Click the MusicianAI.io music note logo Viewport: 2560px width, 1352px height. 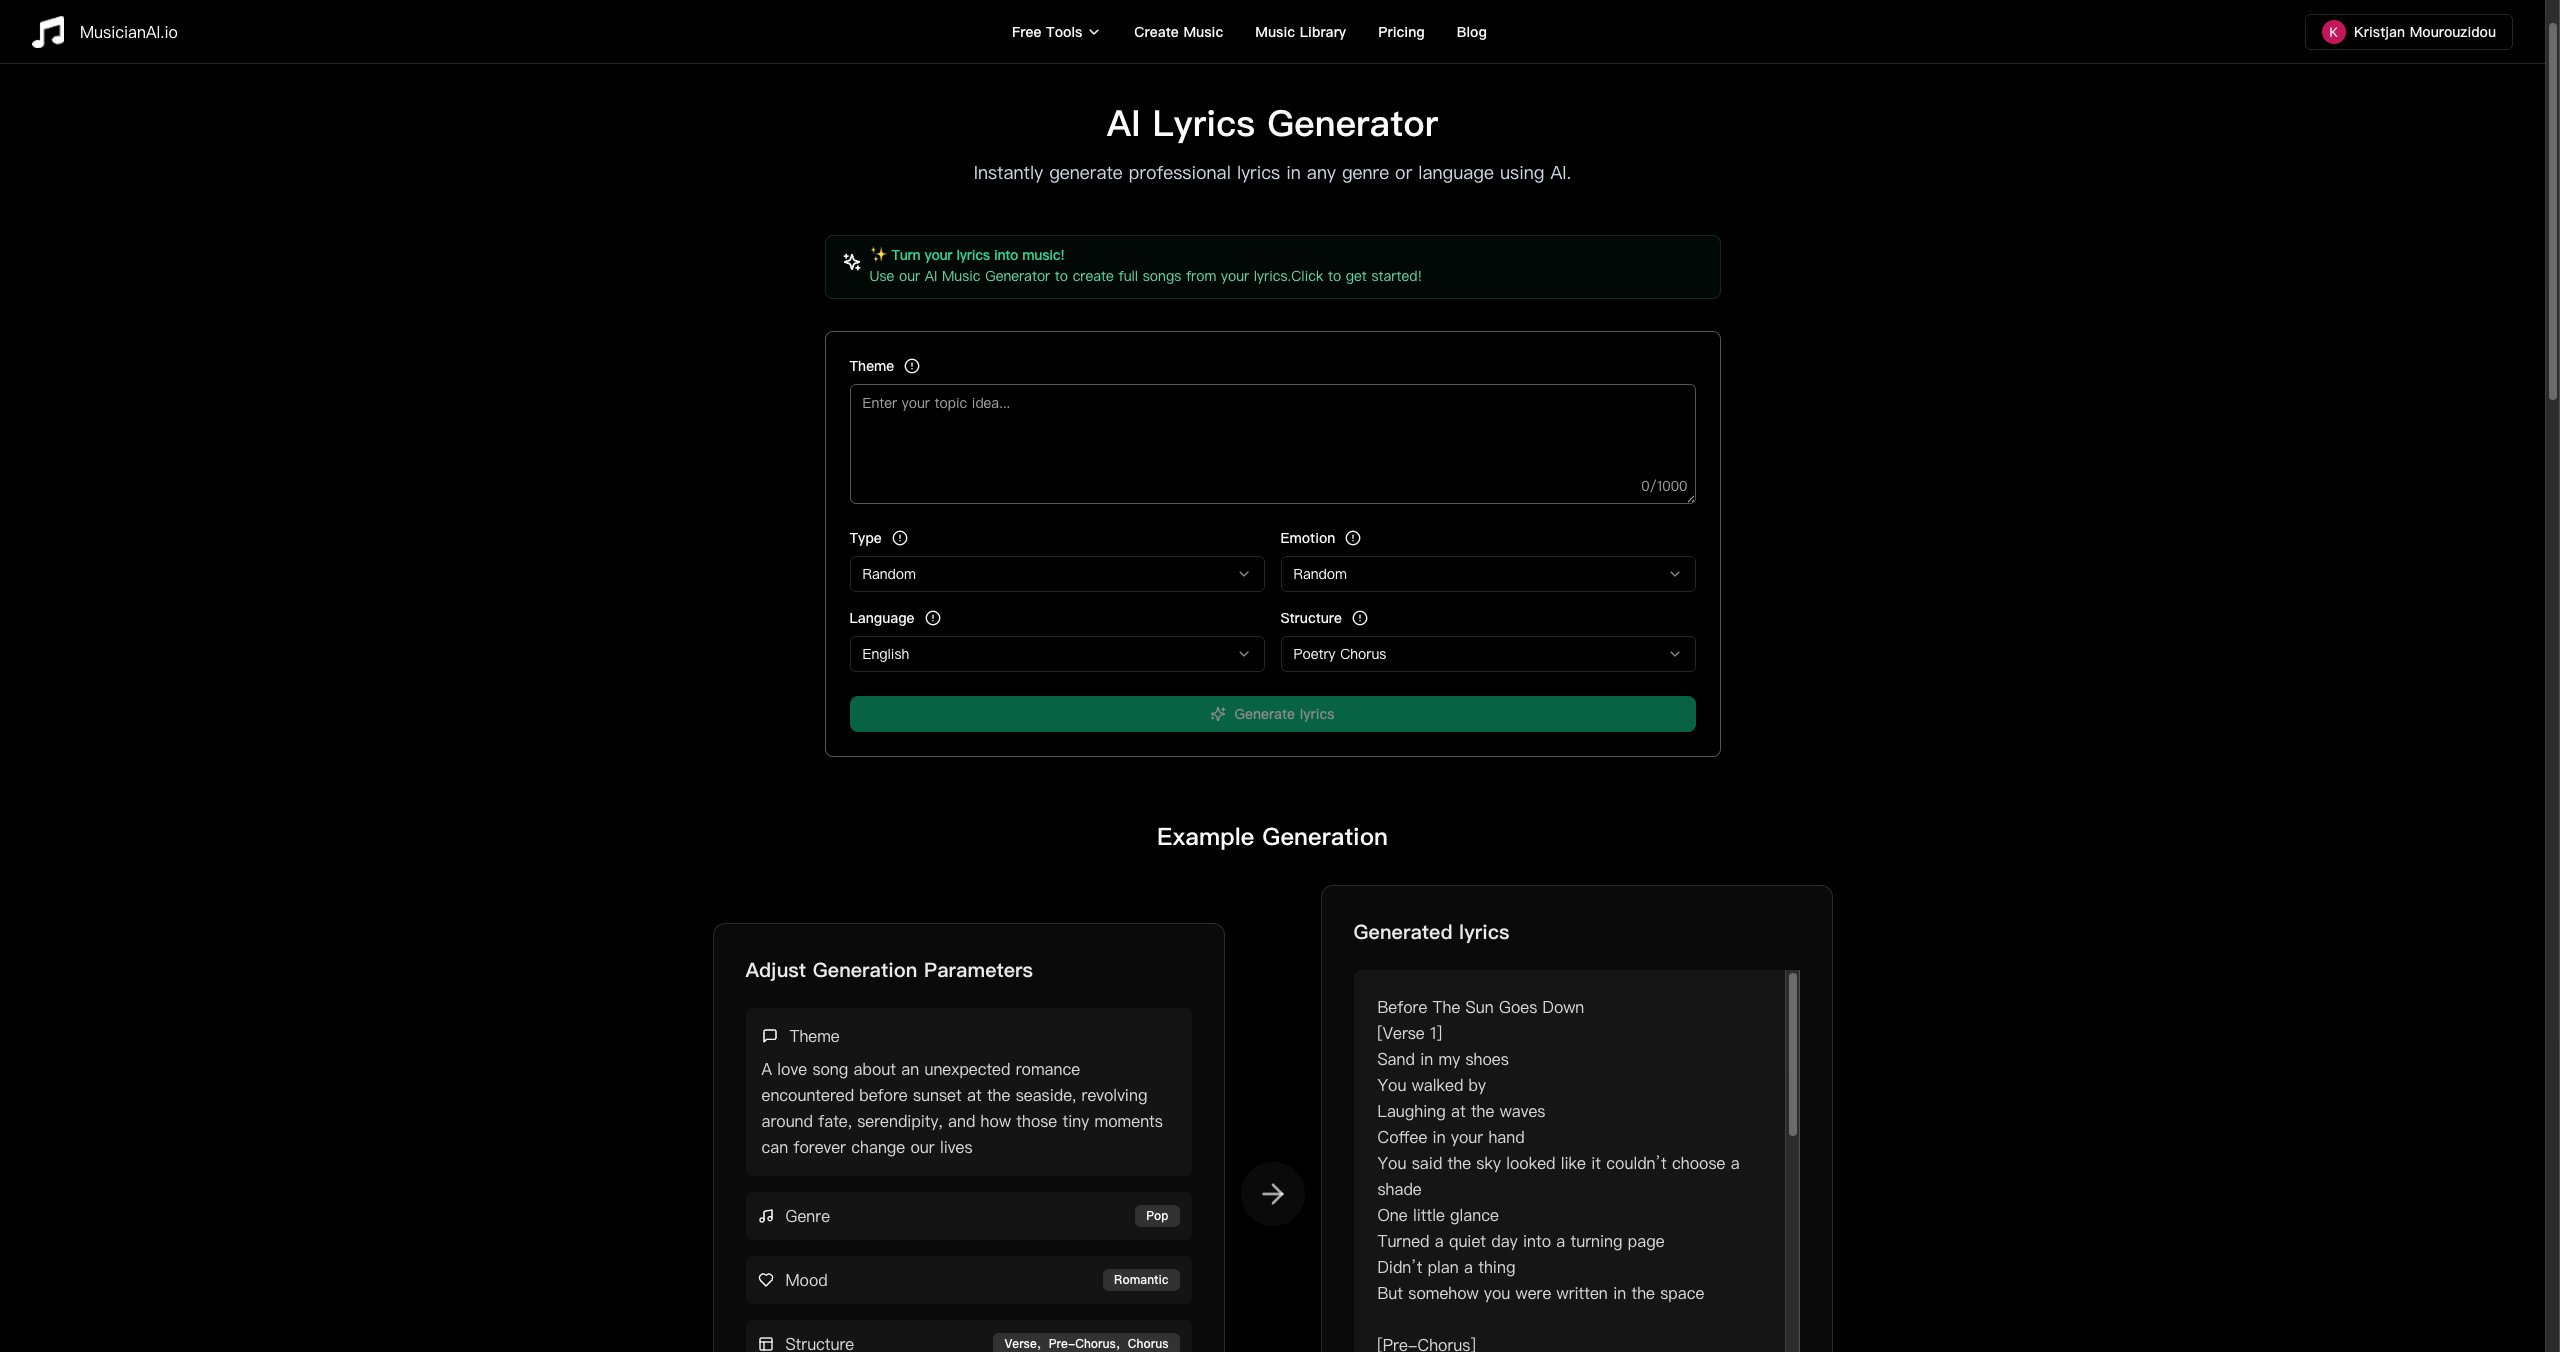pos(49,31)
